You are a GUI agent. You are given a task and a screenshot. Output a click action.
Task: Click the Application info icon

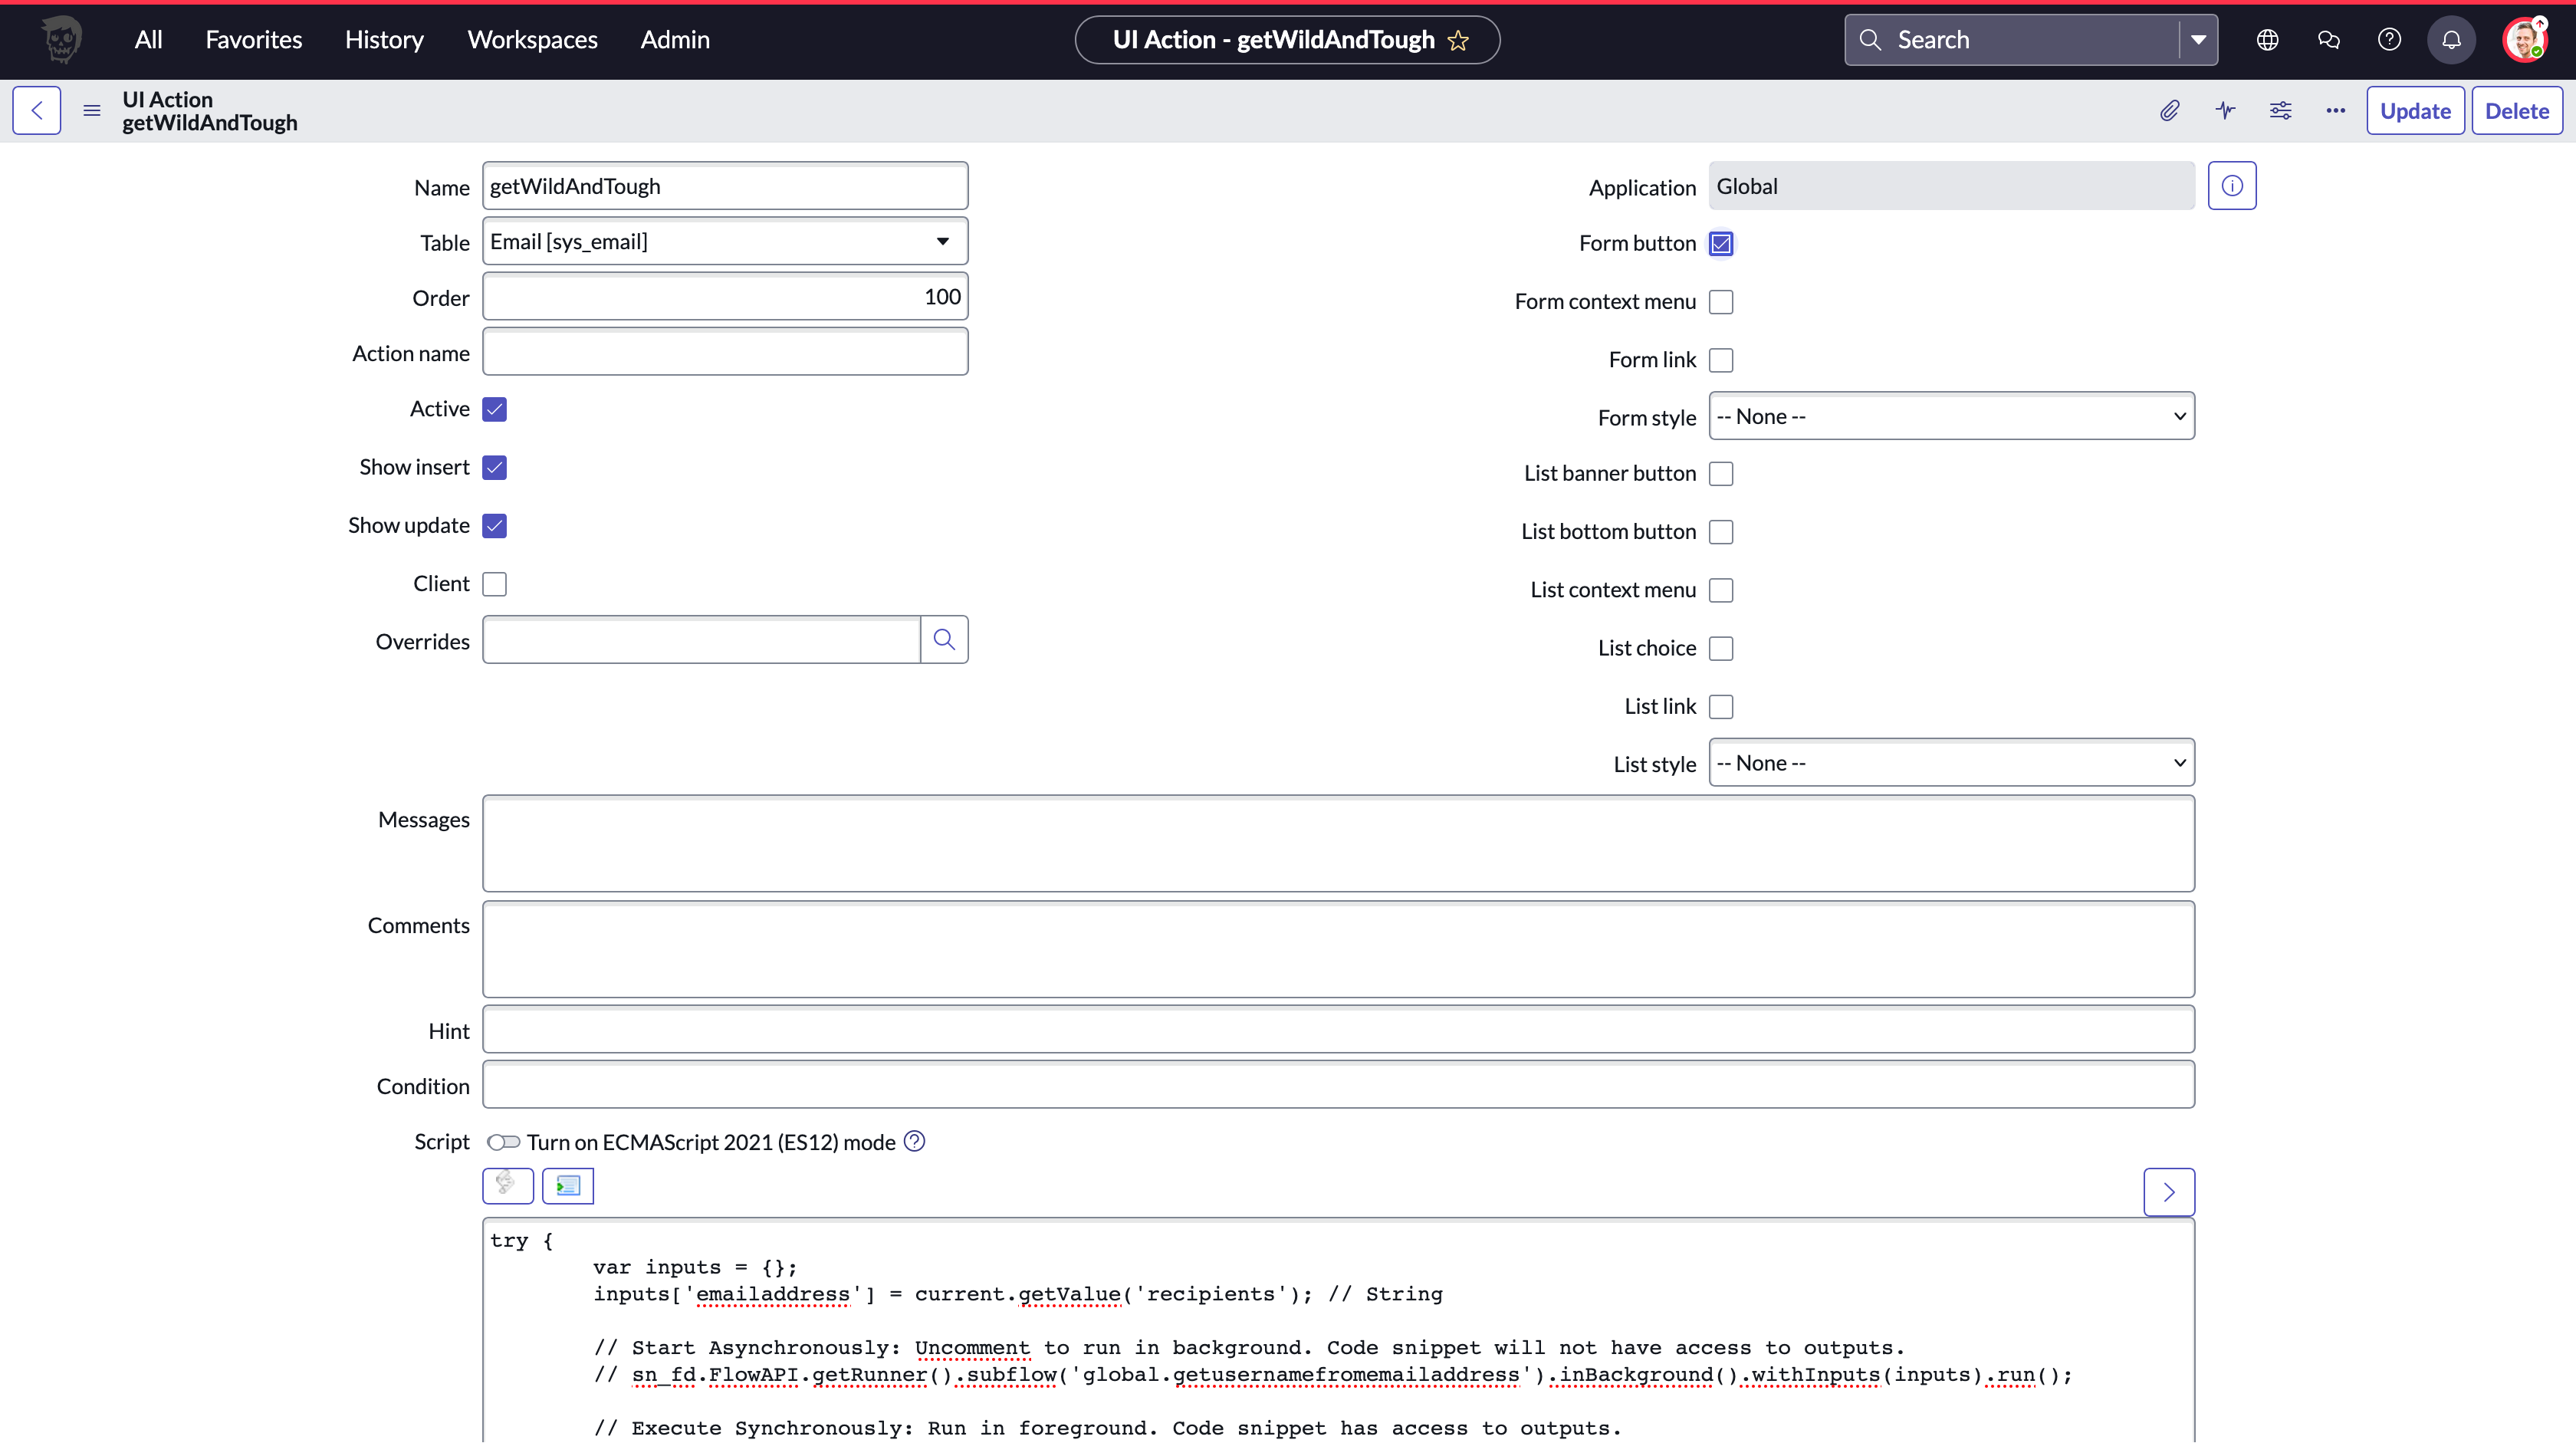(2231, 186)
